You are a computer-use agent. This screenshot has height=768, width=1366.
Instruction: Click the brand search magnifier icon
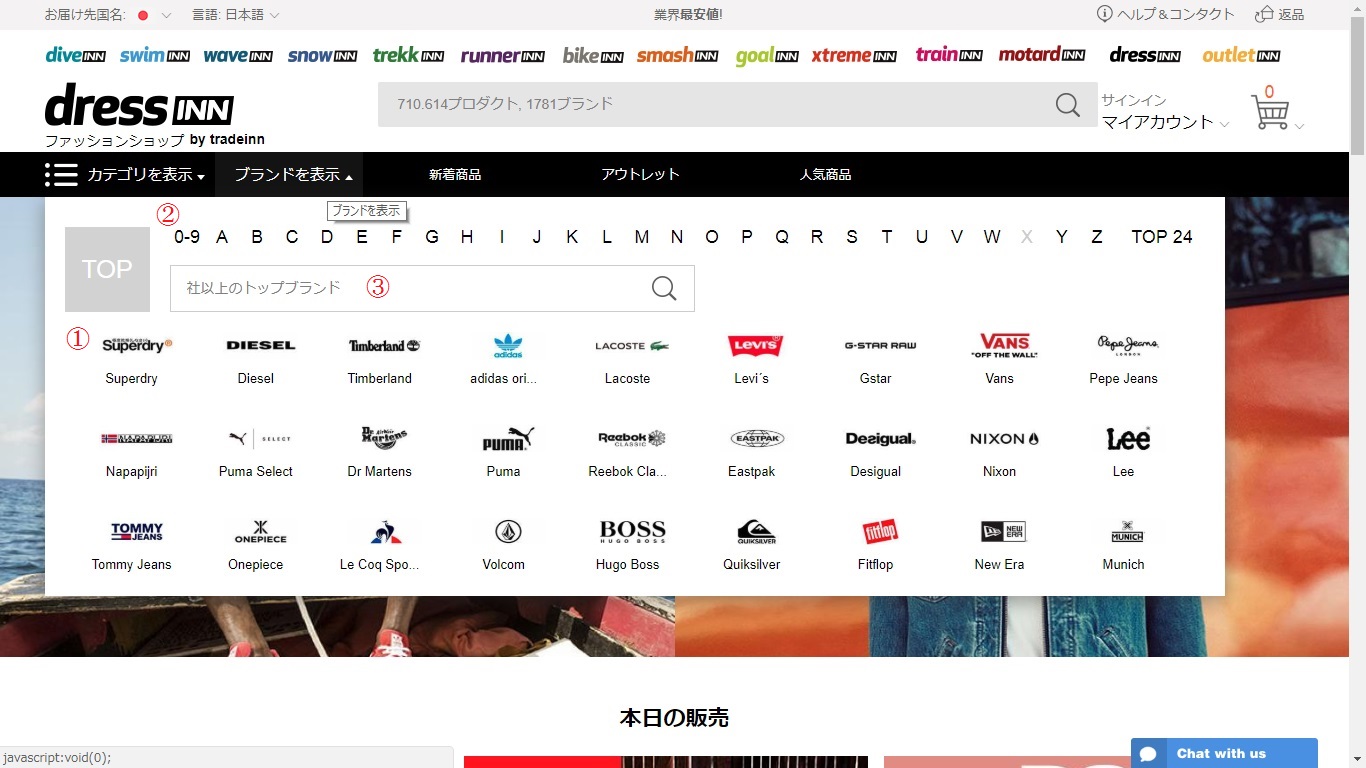(664, 288)
